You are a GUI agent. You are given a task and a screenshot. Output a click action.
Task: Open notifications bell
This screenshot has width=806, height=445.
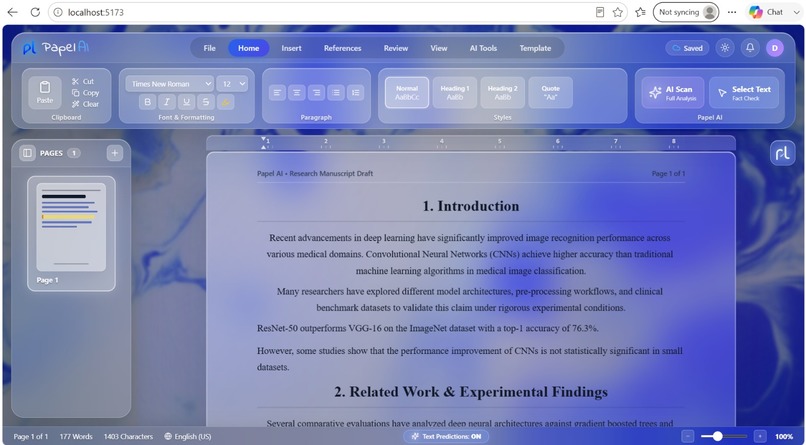tap(750, 48)
